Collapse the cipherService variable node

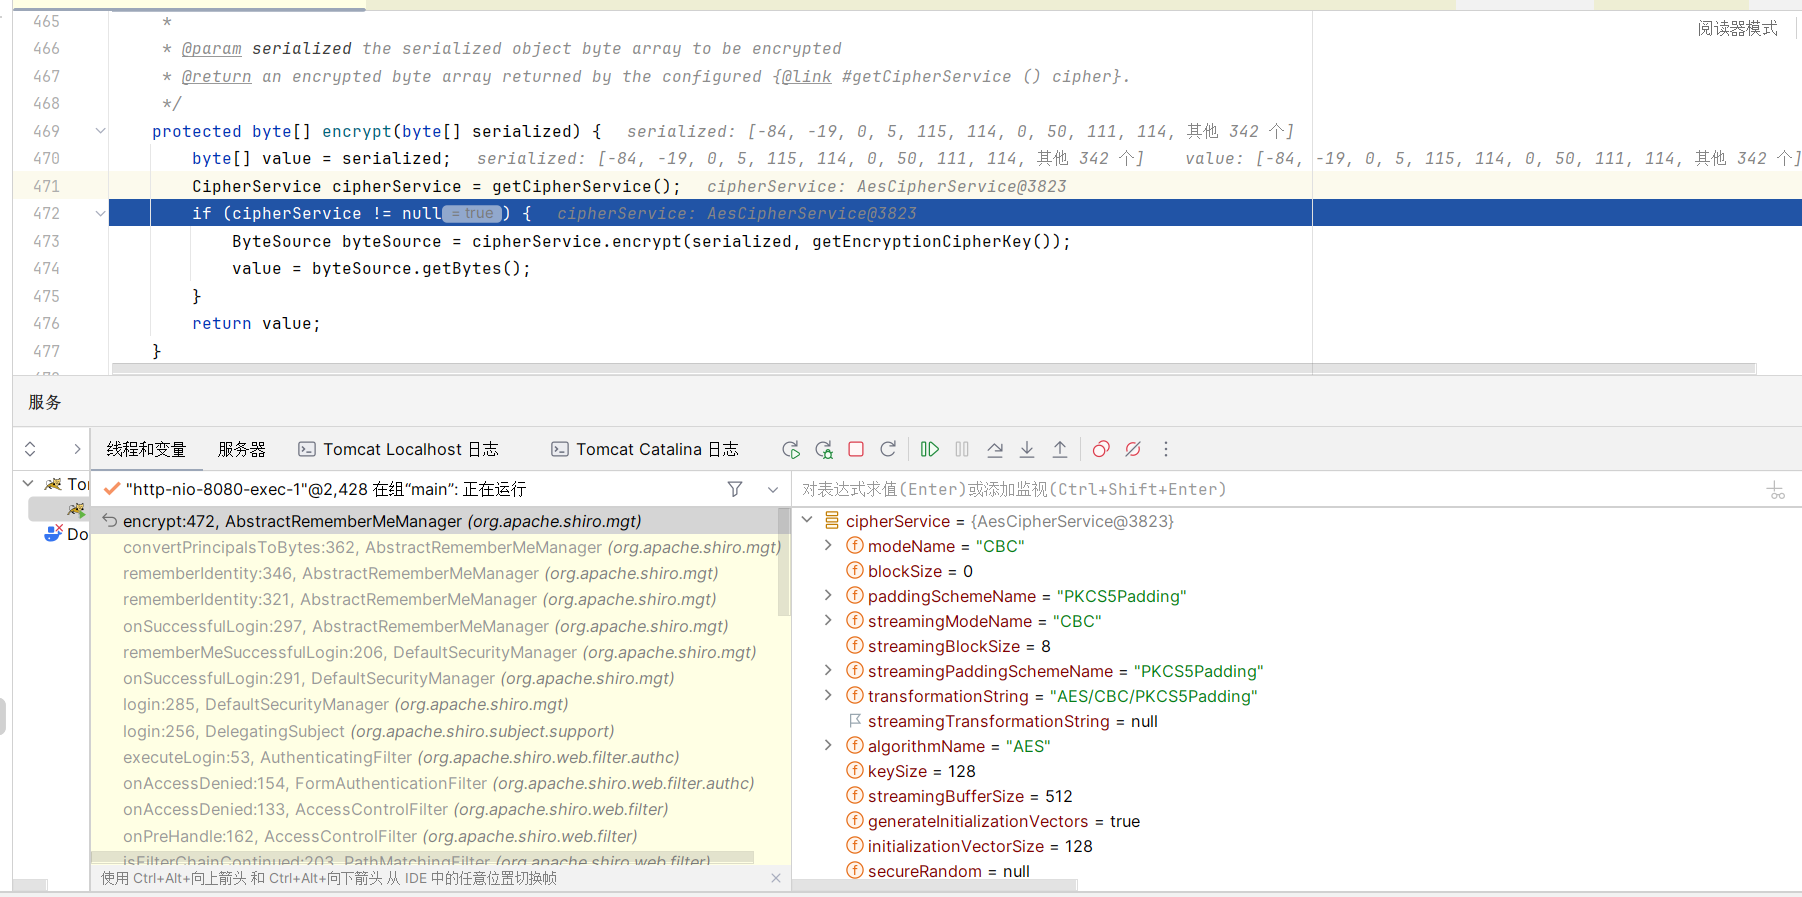(807, 520)
